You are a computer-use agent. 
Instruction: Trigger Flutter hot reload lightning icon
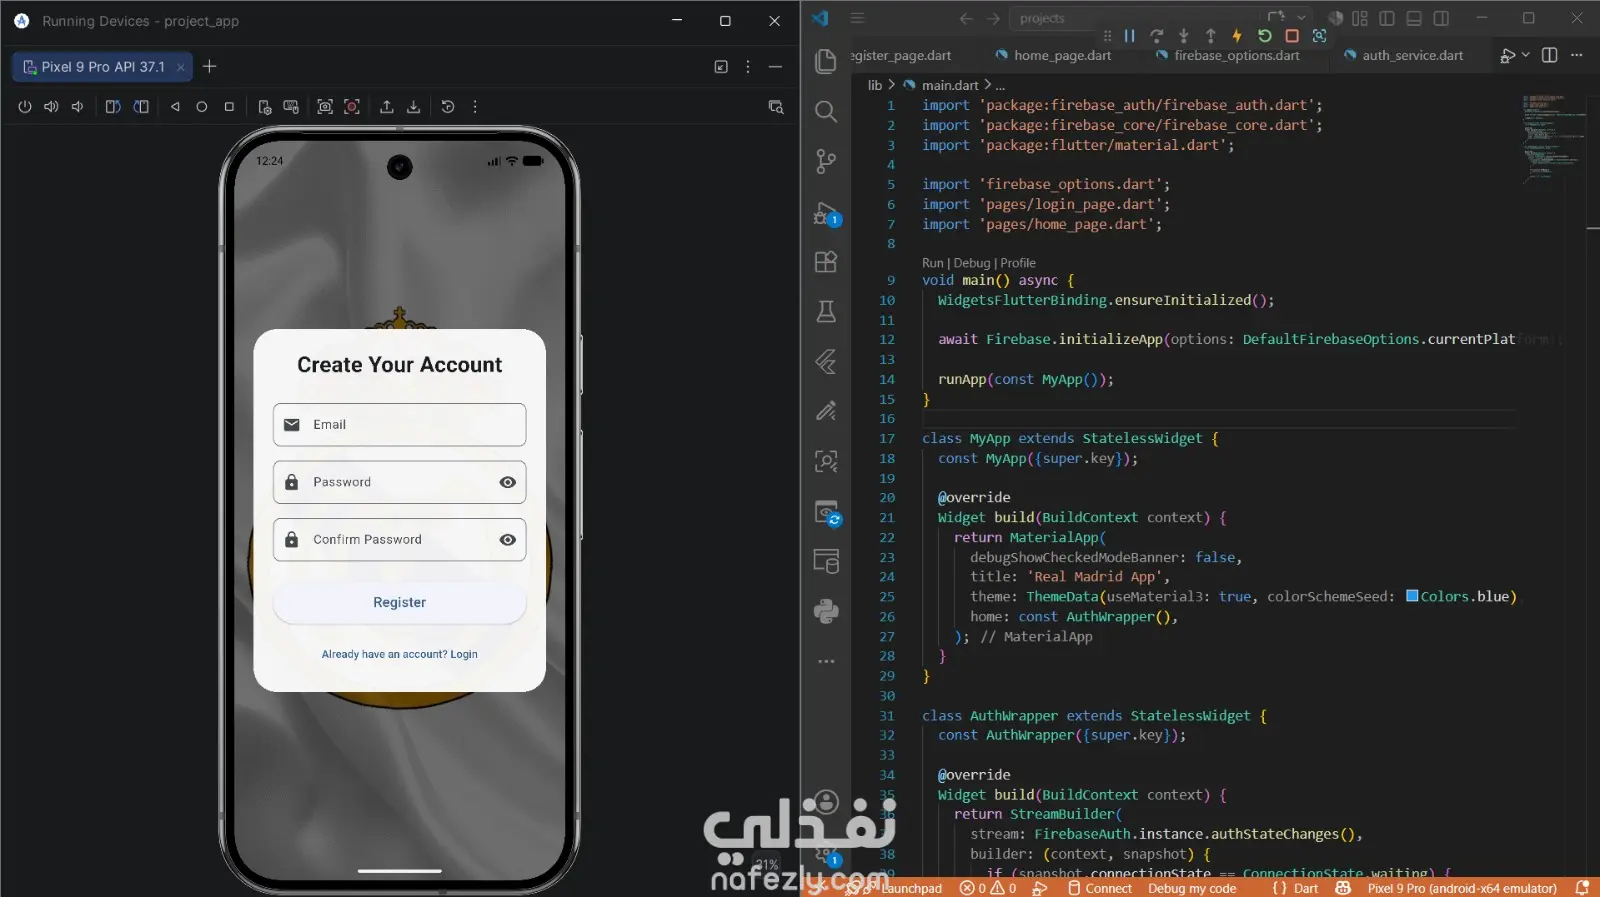pos(1237,36)
